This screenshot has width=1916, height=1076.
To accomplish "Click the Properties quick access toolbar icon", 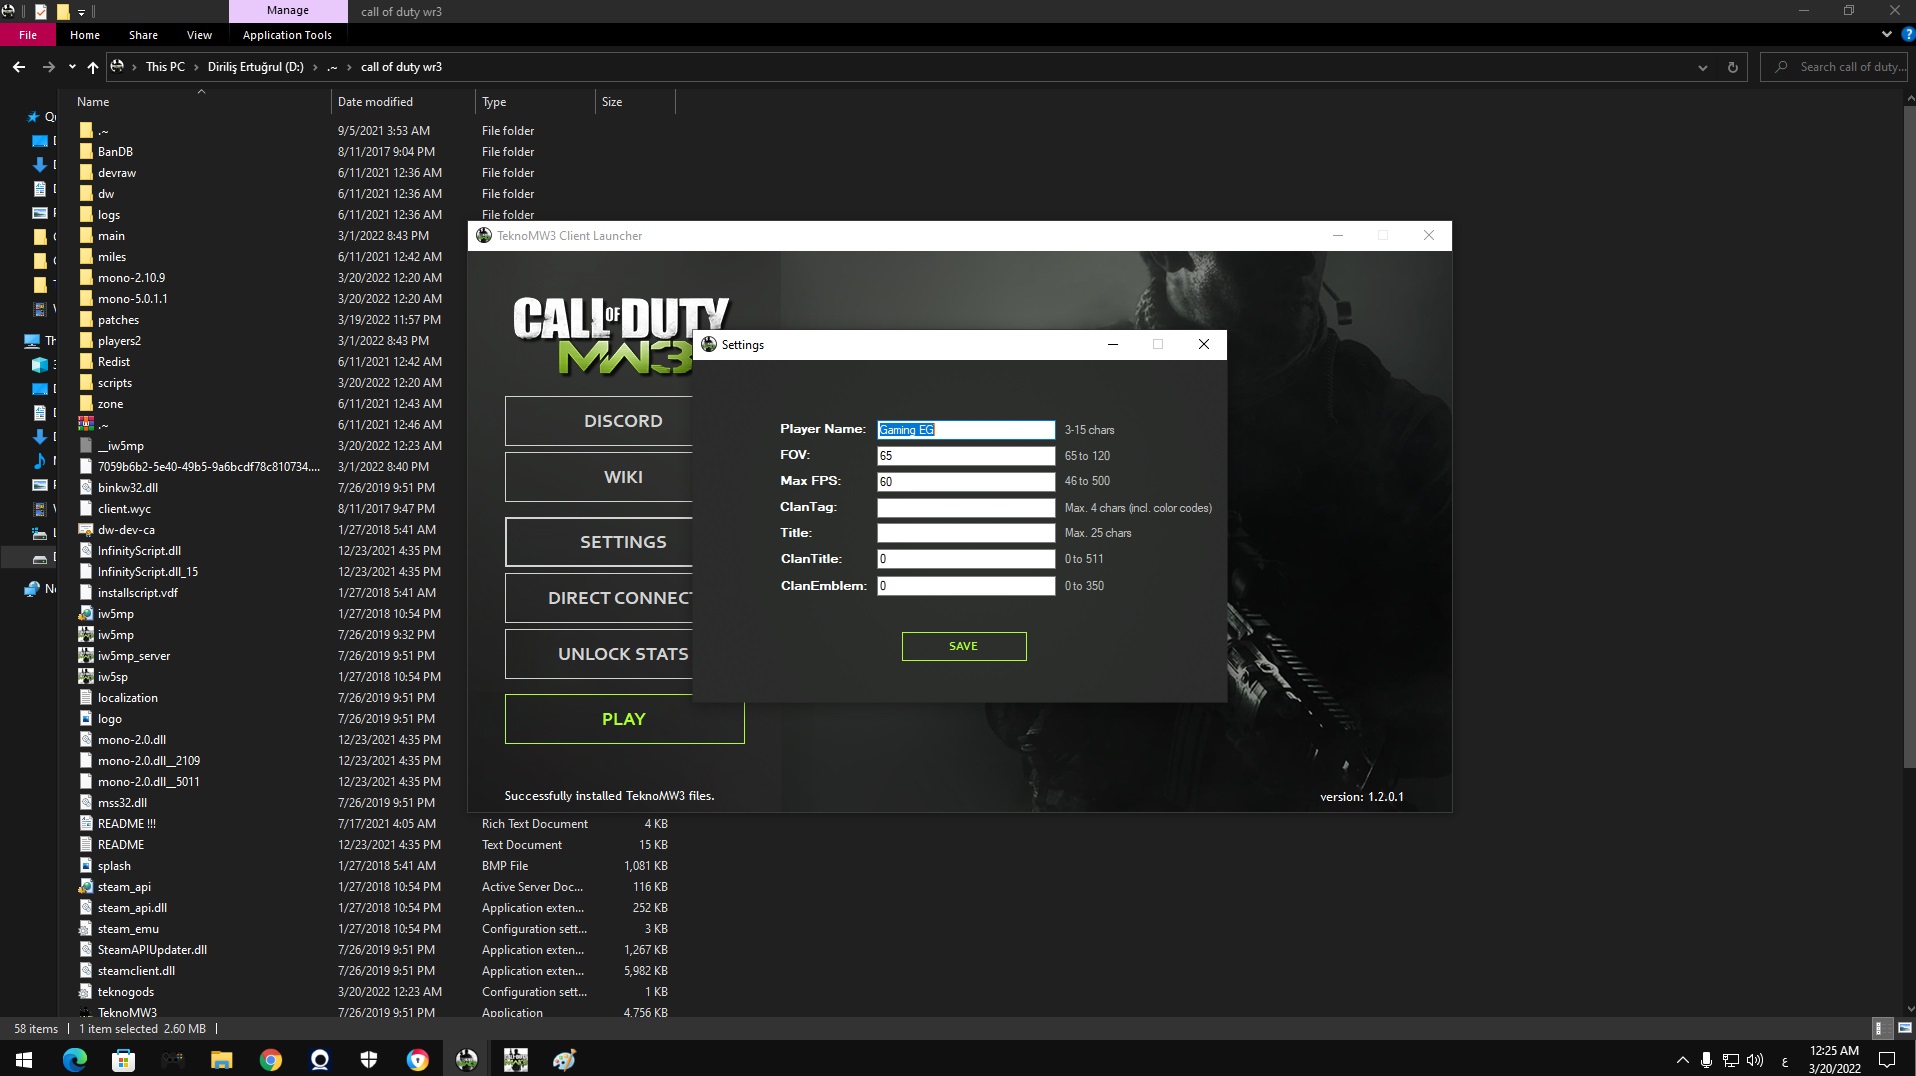I will click(x=41, y=12).
